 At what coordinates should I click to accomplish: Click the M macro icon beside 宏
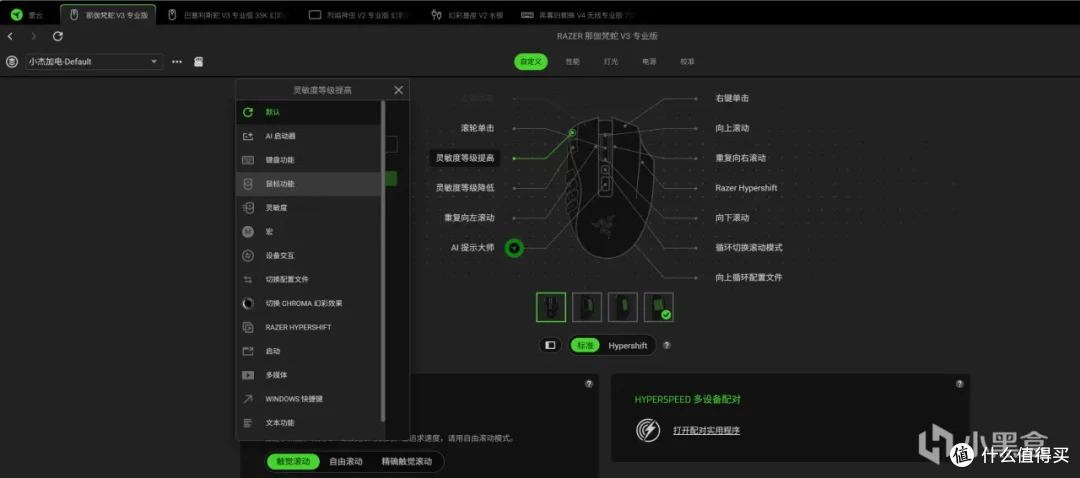248,231
